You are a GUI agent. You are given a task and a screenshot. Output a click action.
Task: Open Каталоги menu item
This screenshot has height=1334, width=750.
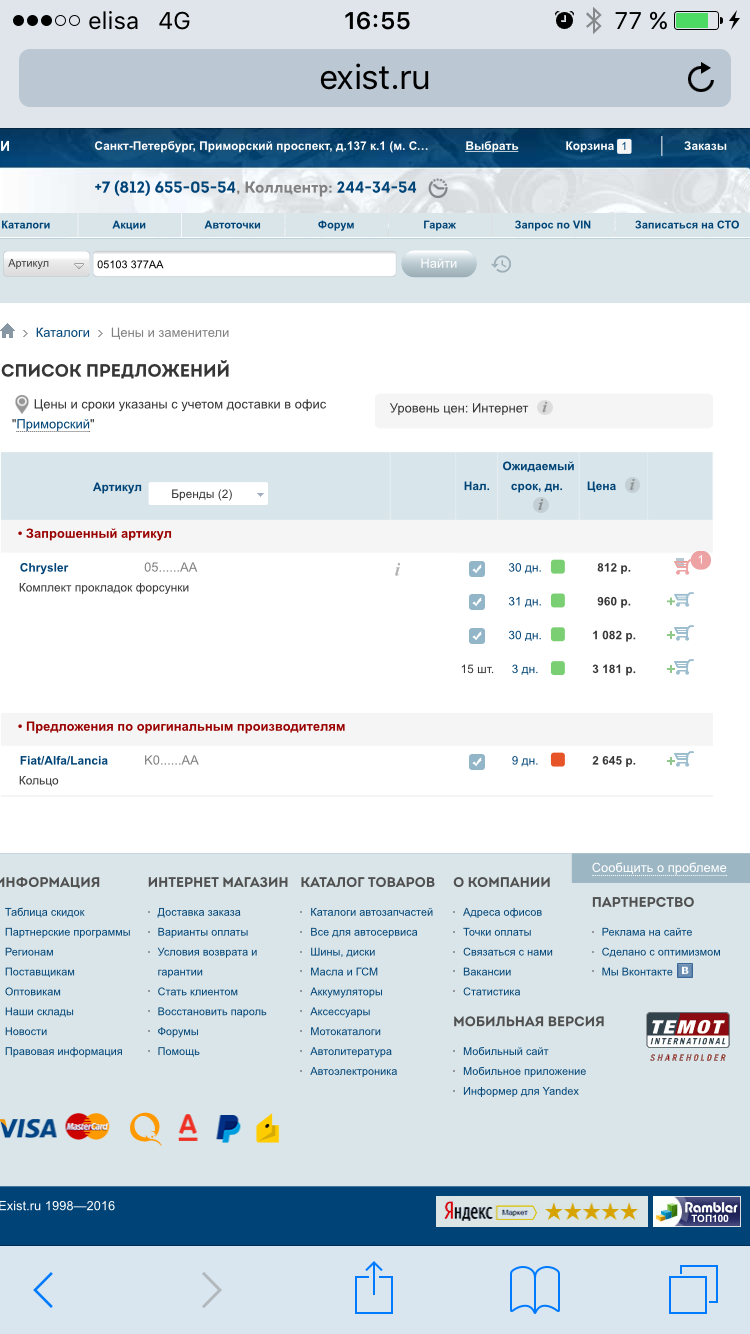pos(26,225)
